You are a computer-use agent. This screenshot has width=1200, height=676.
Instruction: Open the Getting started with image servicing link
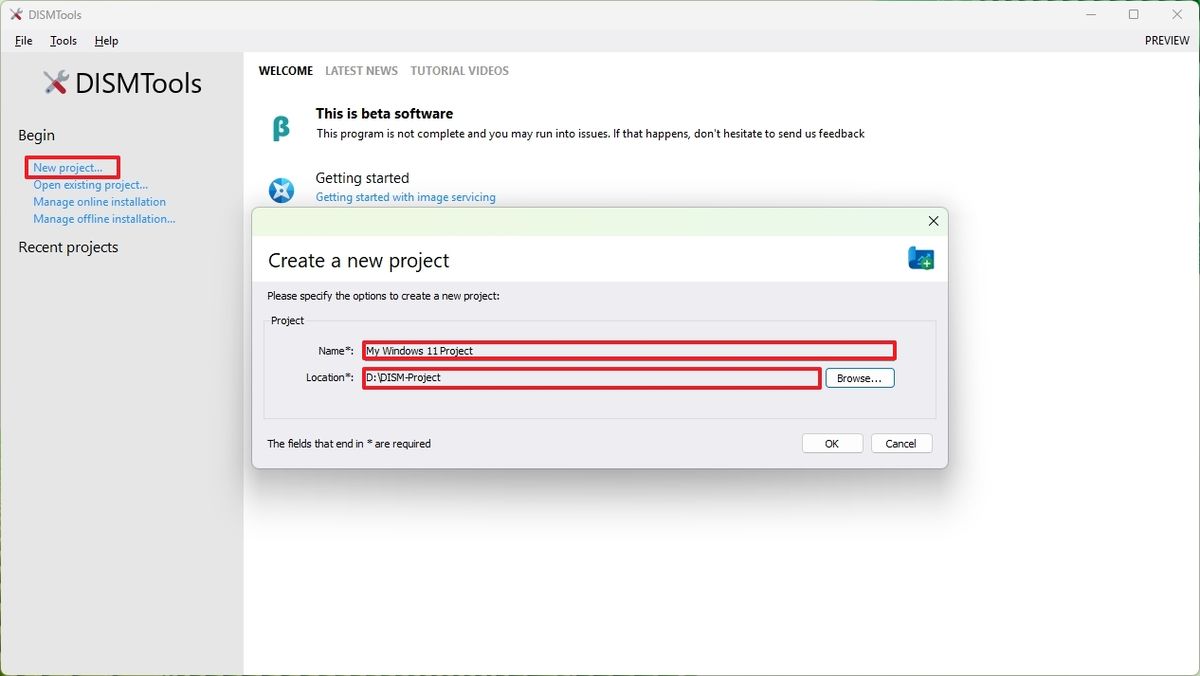[405, 197]
